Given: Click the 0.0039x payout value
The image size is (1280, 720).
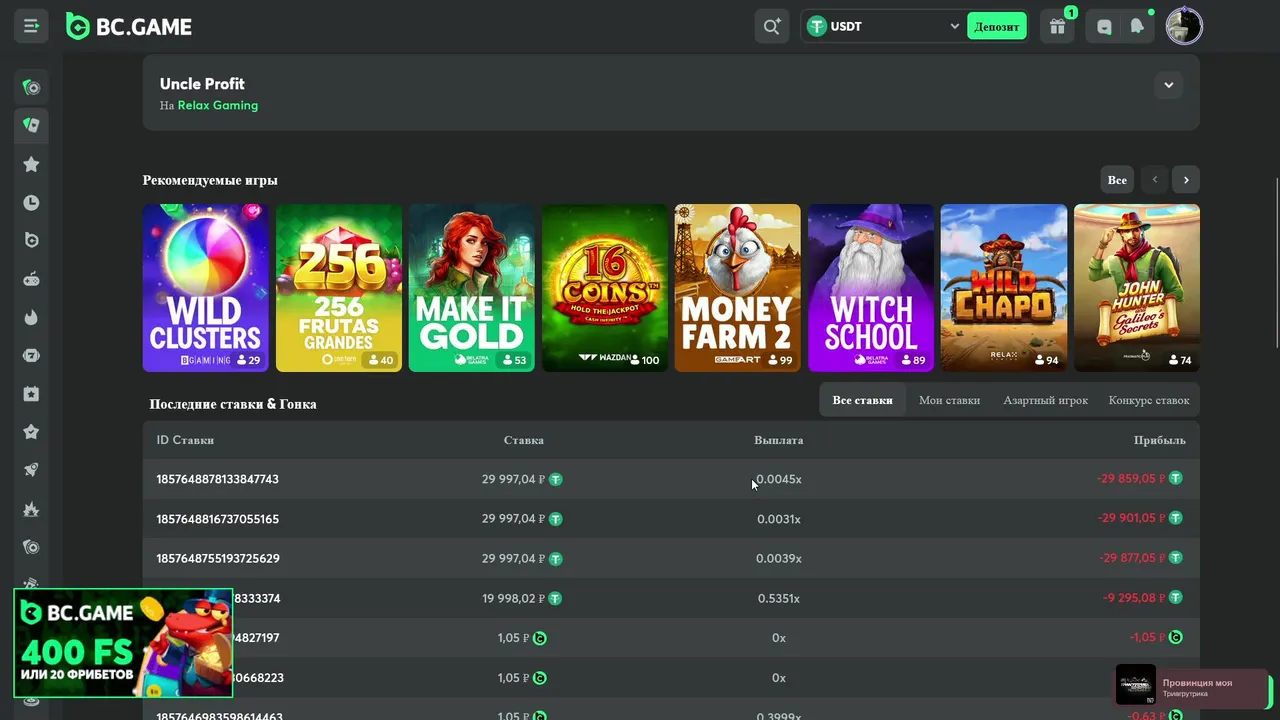Looking at the screenshot, I should pyautogui.click(x=779, y=558).
